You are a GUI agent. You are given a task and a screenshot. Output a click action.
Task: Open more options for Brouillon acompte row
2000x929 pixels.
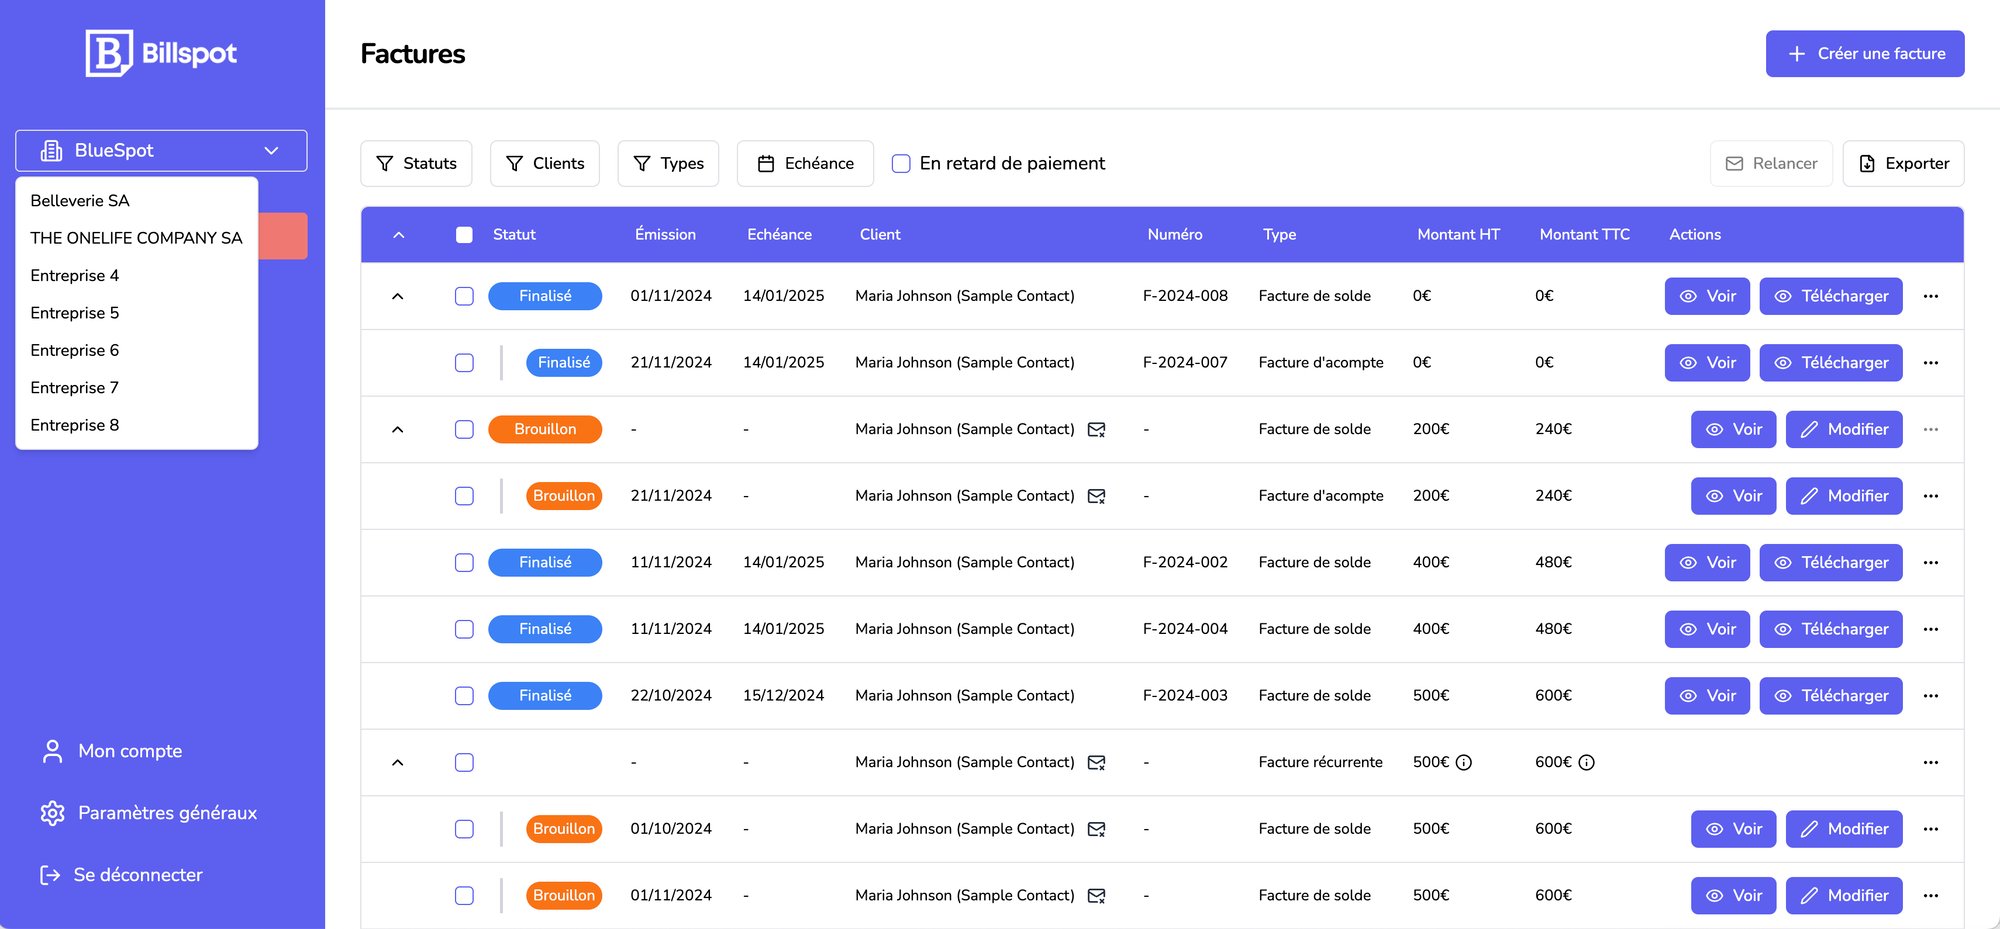(1931, 496)
